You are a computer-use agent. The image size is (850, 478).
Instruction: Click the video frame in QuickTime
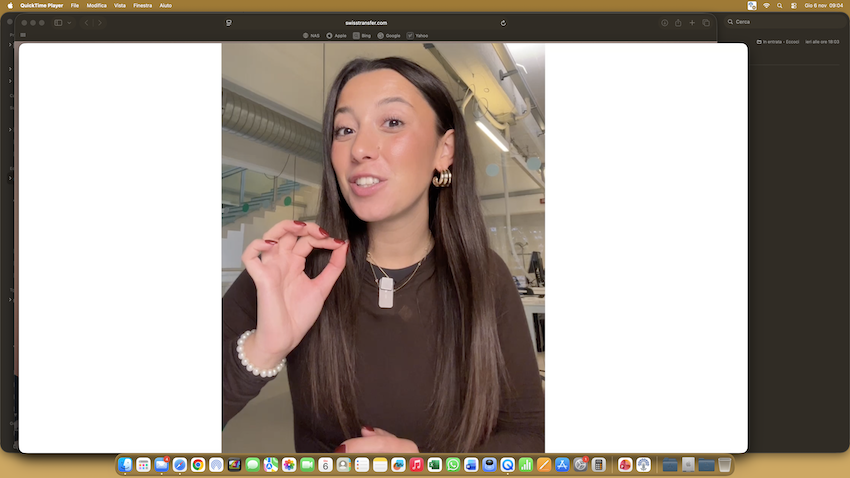383,248
